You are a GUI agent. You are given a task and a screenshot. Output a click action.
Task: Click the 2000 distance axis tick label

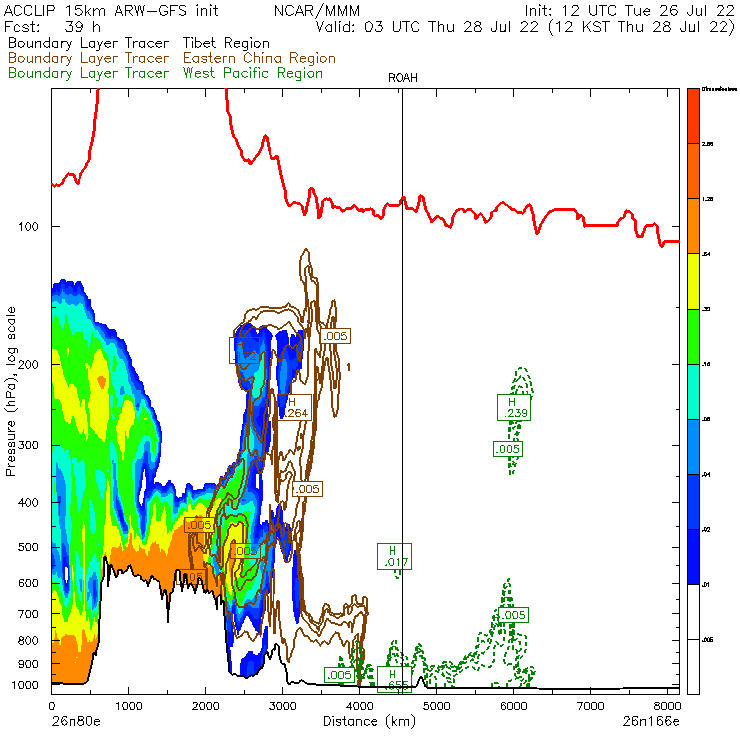pos(205,706)
